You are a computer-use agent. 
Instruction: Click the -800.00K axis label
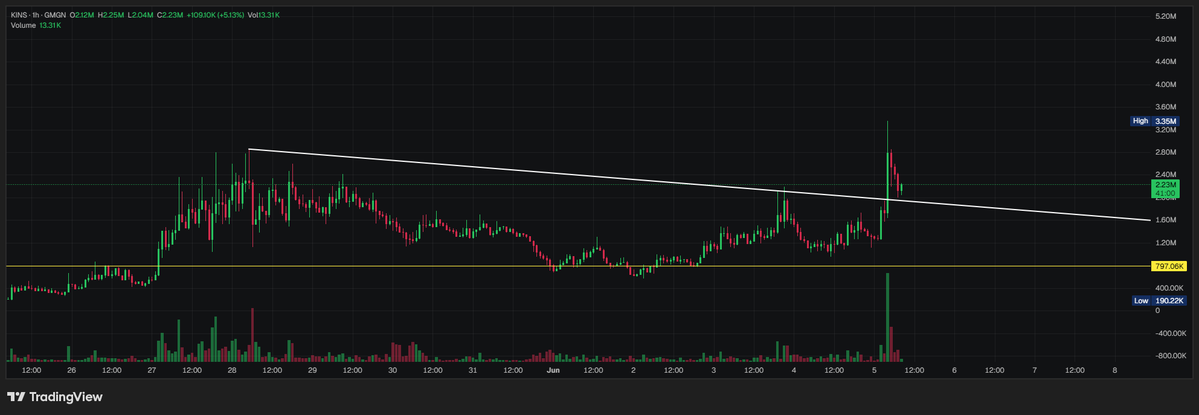tap(1170, 356)
